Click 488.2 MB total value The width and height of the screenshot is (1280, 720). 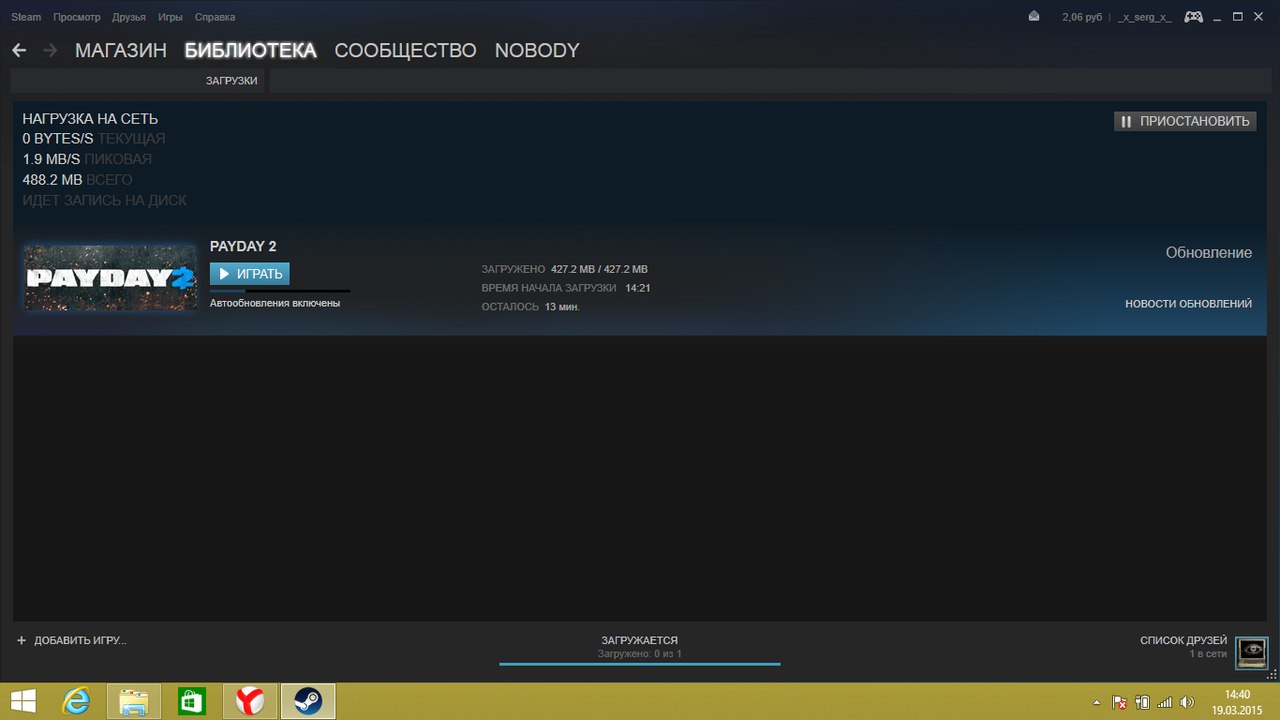pyautogui.click(x=52, y=180)
